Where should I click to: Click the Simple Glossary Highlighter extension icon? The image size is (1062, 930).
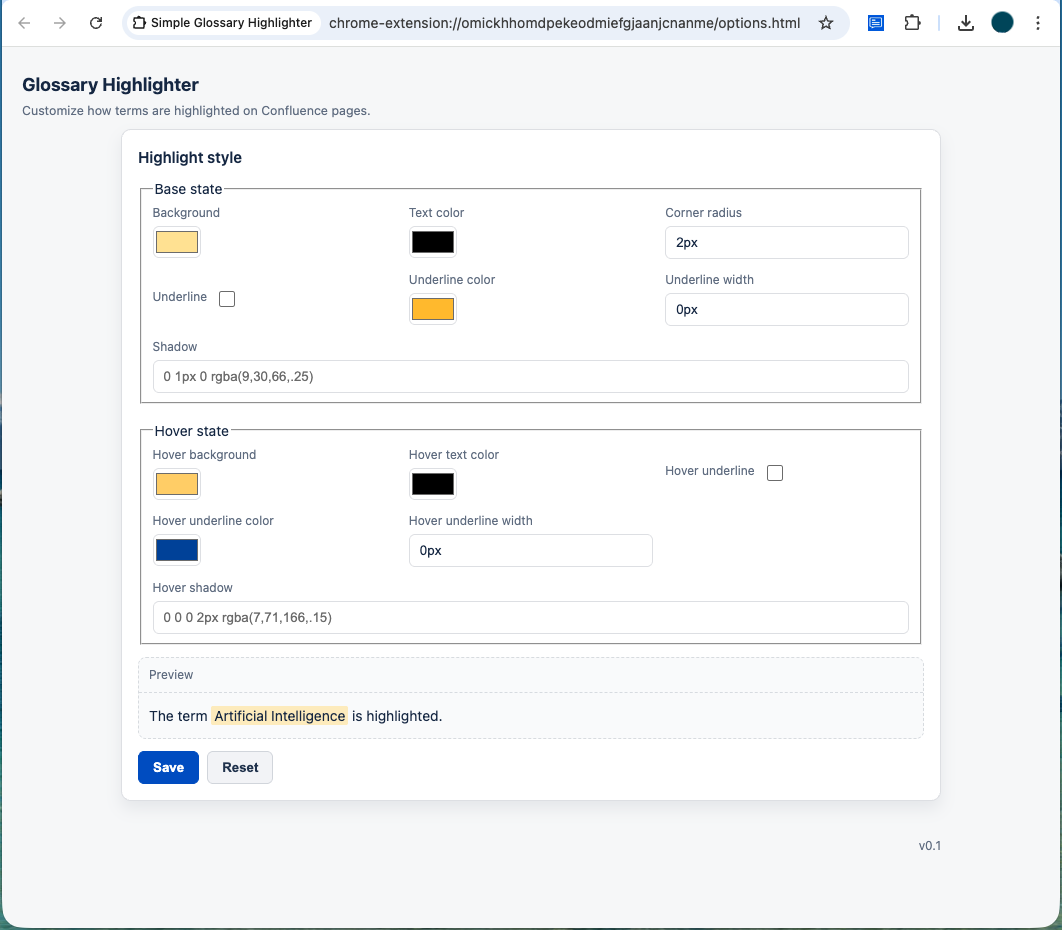coord(139,22)
